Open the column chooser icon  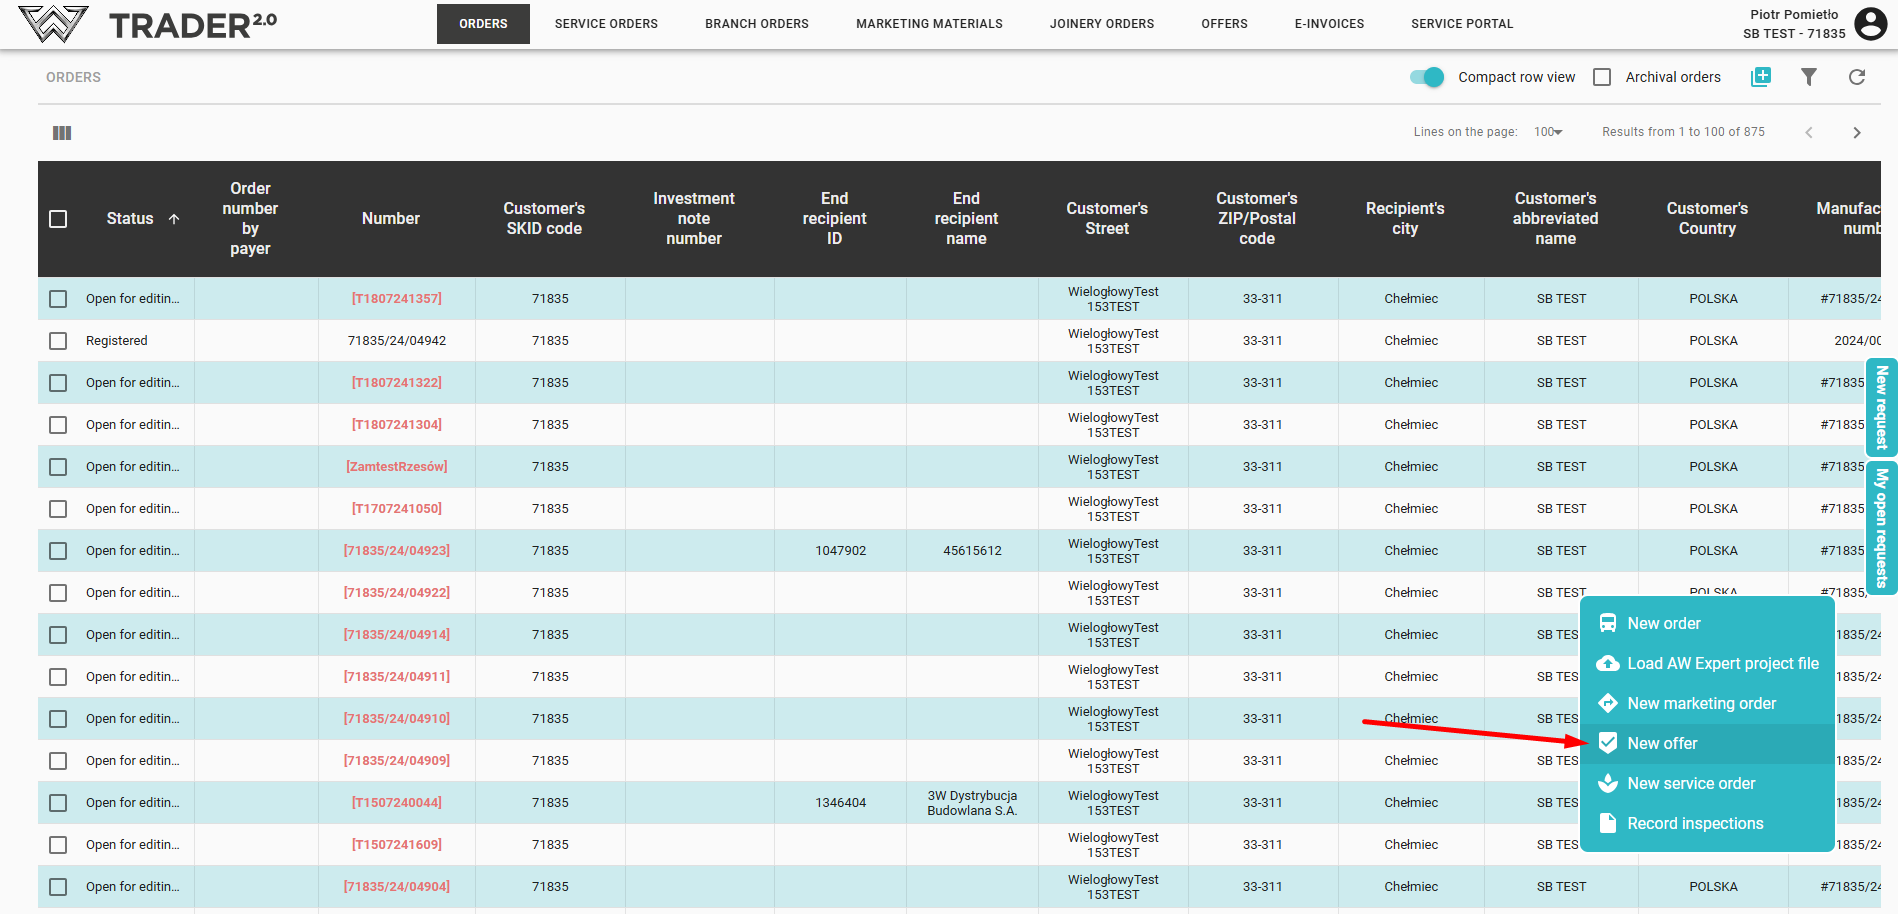pos(62,133)
